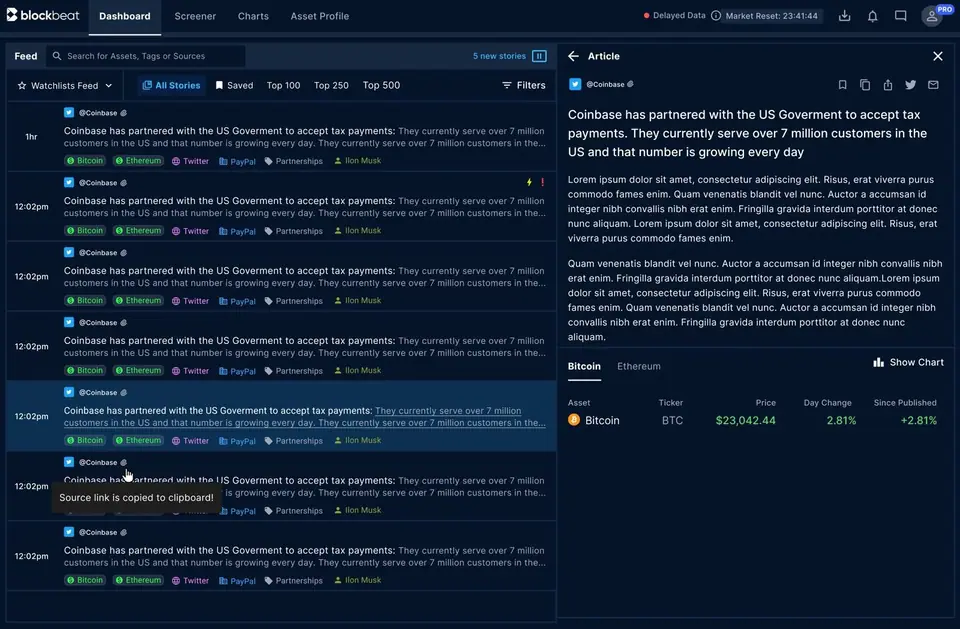Click the Bitcoin coin icon in asset table

574,420
